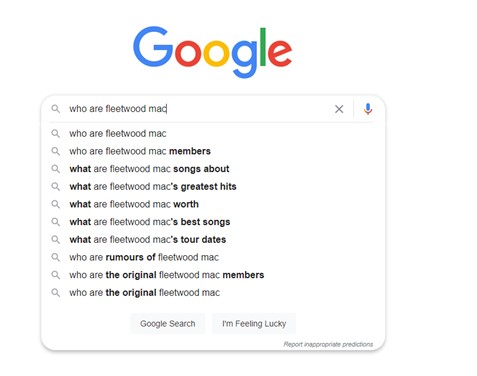Click the magnifier icon inside the search field

[x=56, y=109]
